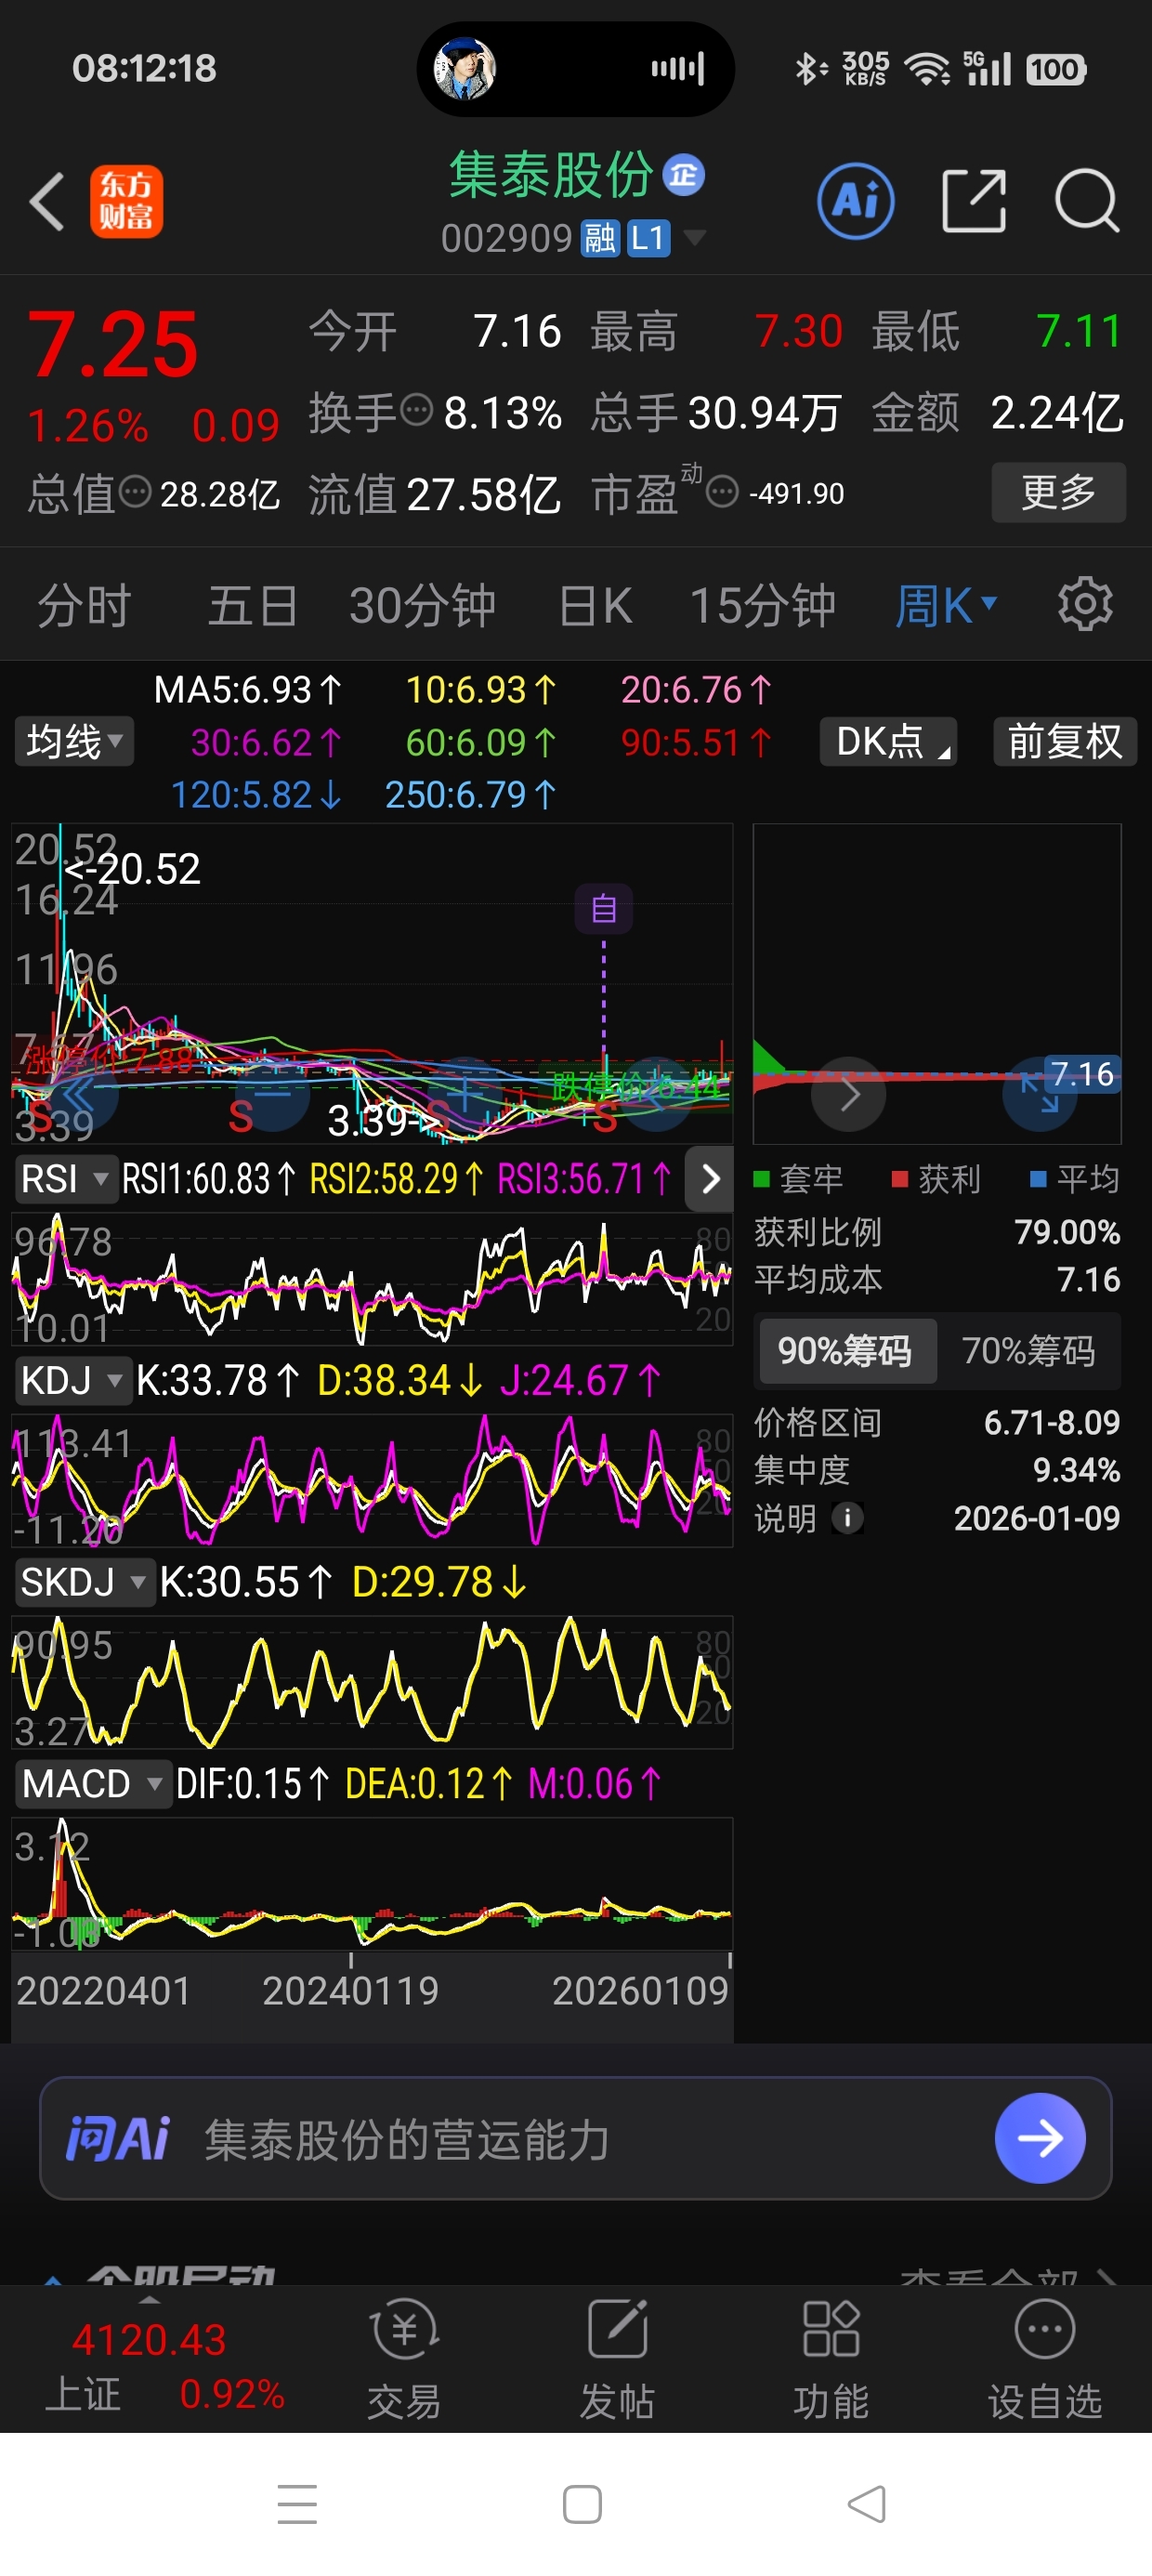1152x2576 pixels.
Task: Tap the 集泰股份 stock title
Action: pos(551,175)
